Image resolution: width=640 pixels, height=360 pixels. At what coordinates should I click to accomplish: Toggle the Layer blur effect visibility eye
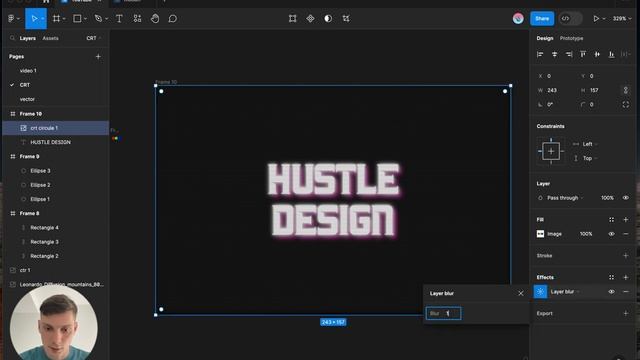[611, 291]
